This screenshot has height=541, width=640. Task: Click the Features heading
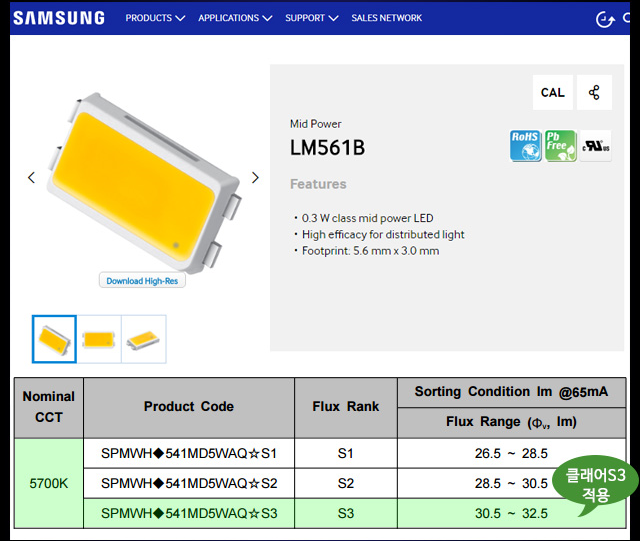(318, 184)
